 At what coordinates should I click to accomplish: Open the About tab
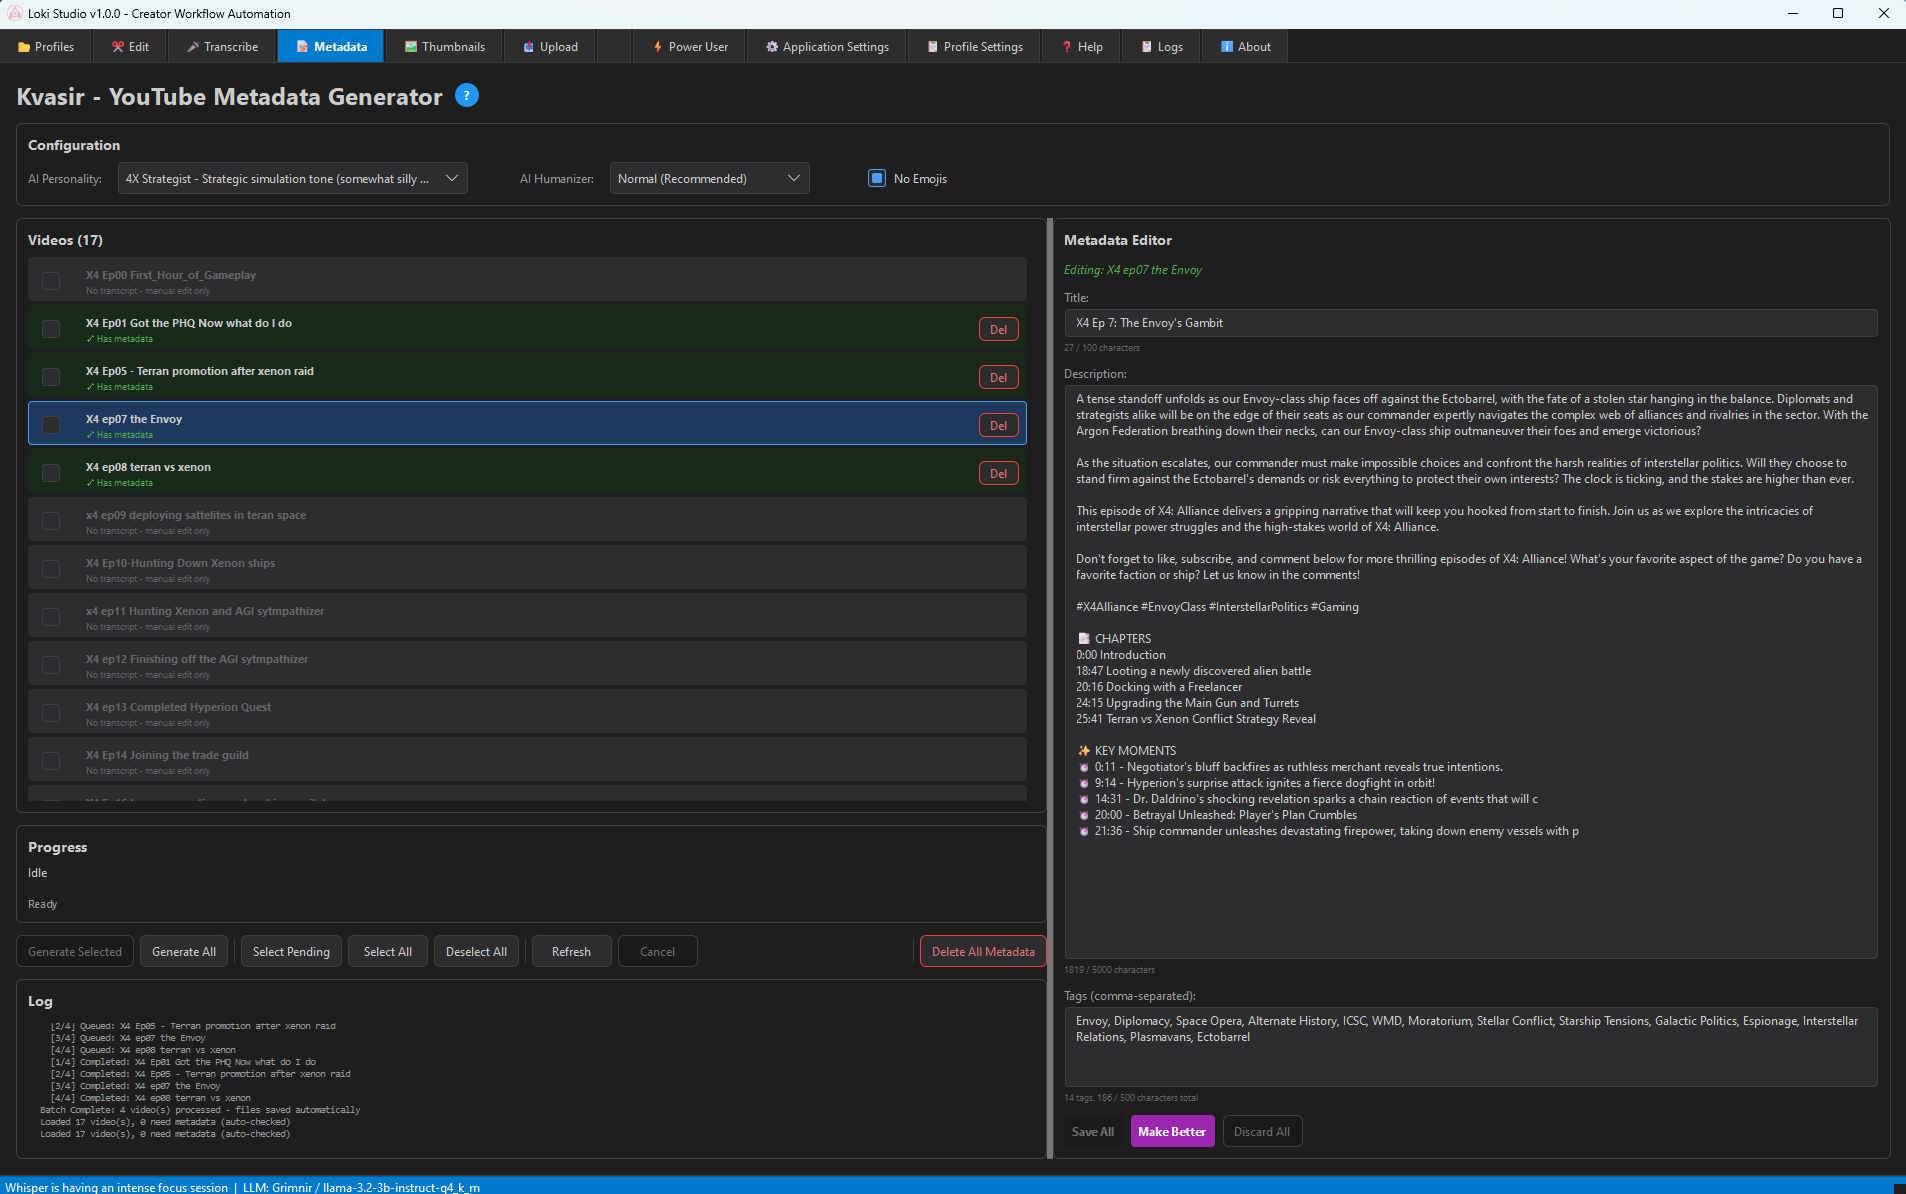[1245, 47]
